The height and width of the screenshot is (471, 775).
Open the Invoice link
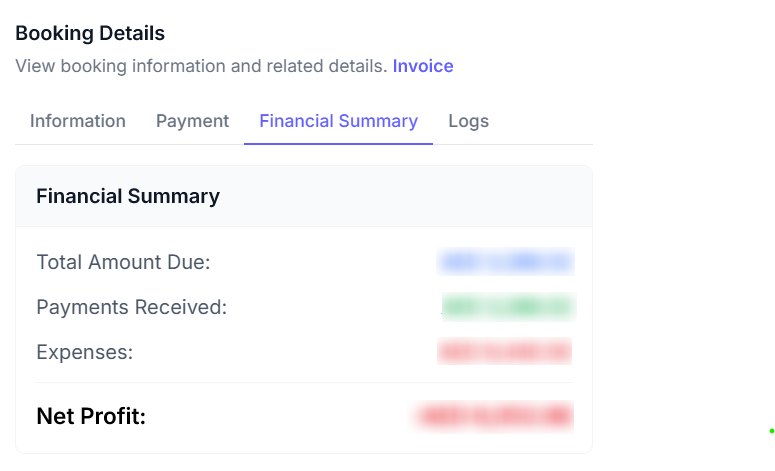point(423,66)
